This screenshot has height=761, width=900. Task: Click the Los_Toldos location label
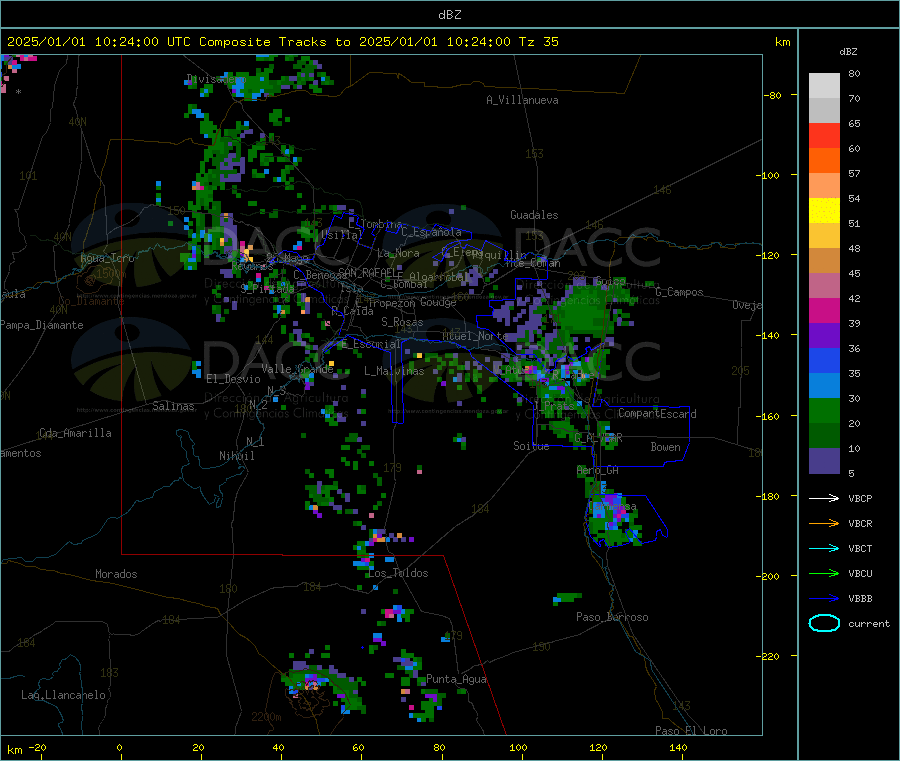point(398,573)
